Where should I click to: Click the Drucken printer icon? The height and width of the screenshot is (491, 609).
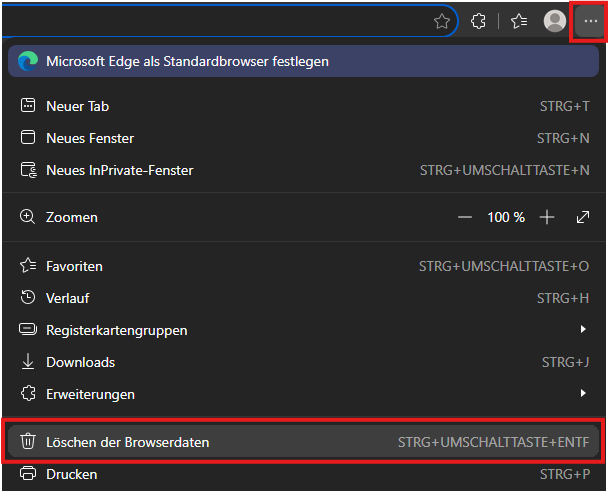coord(28,474)
